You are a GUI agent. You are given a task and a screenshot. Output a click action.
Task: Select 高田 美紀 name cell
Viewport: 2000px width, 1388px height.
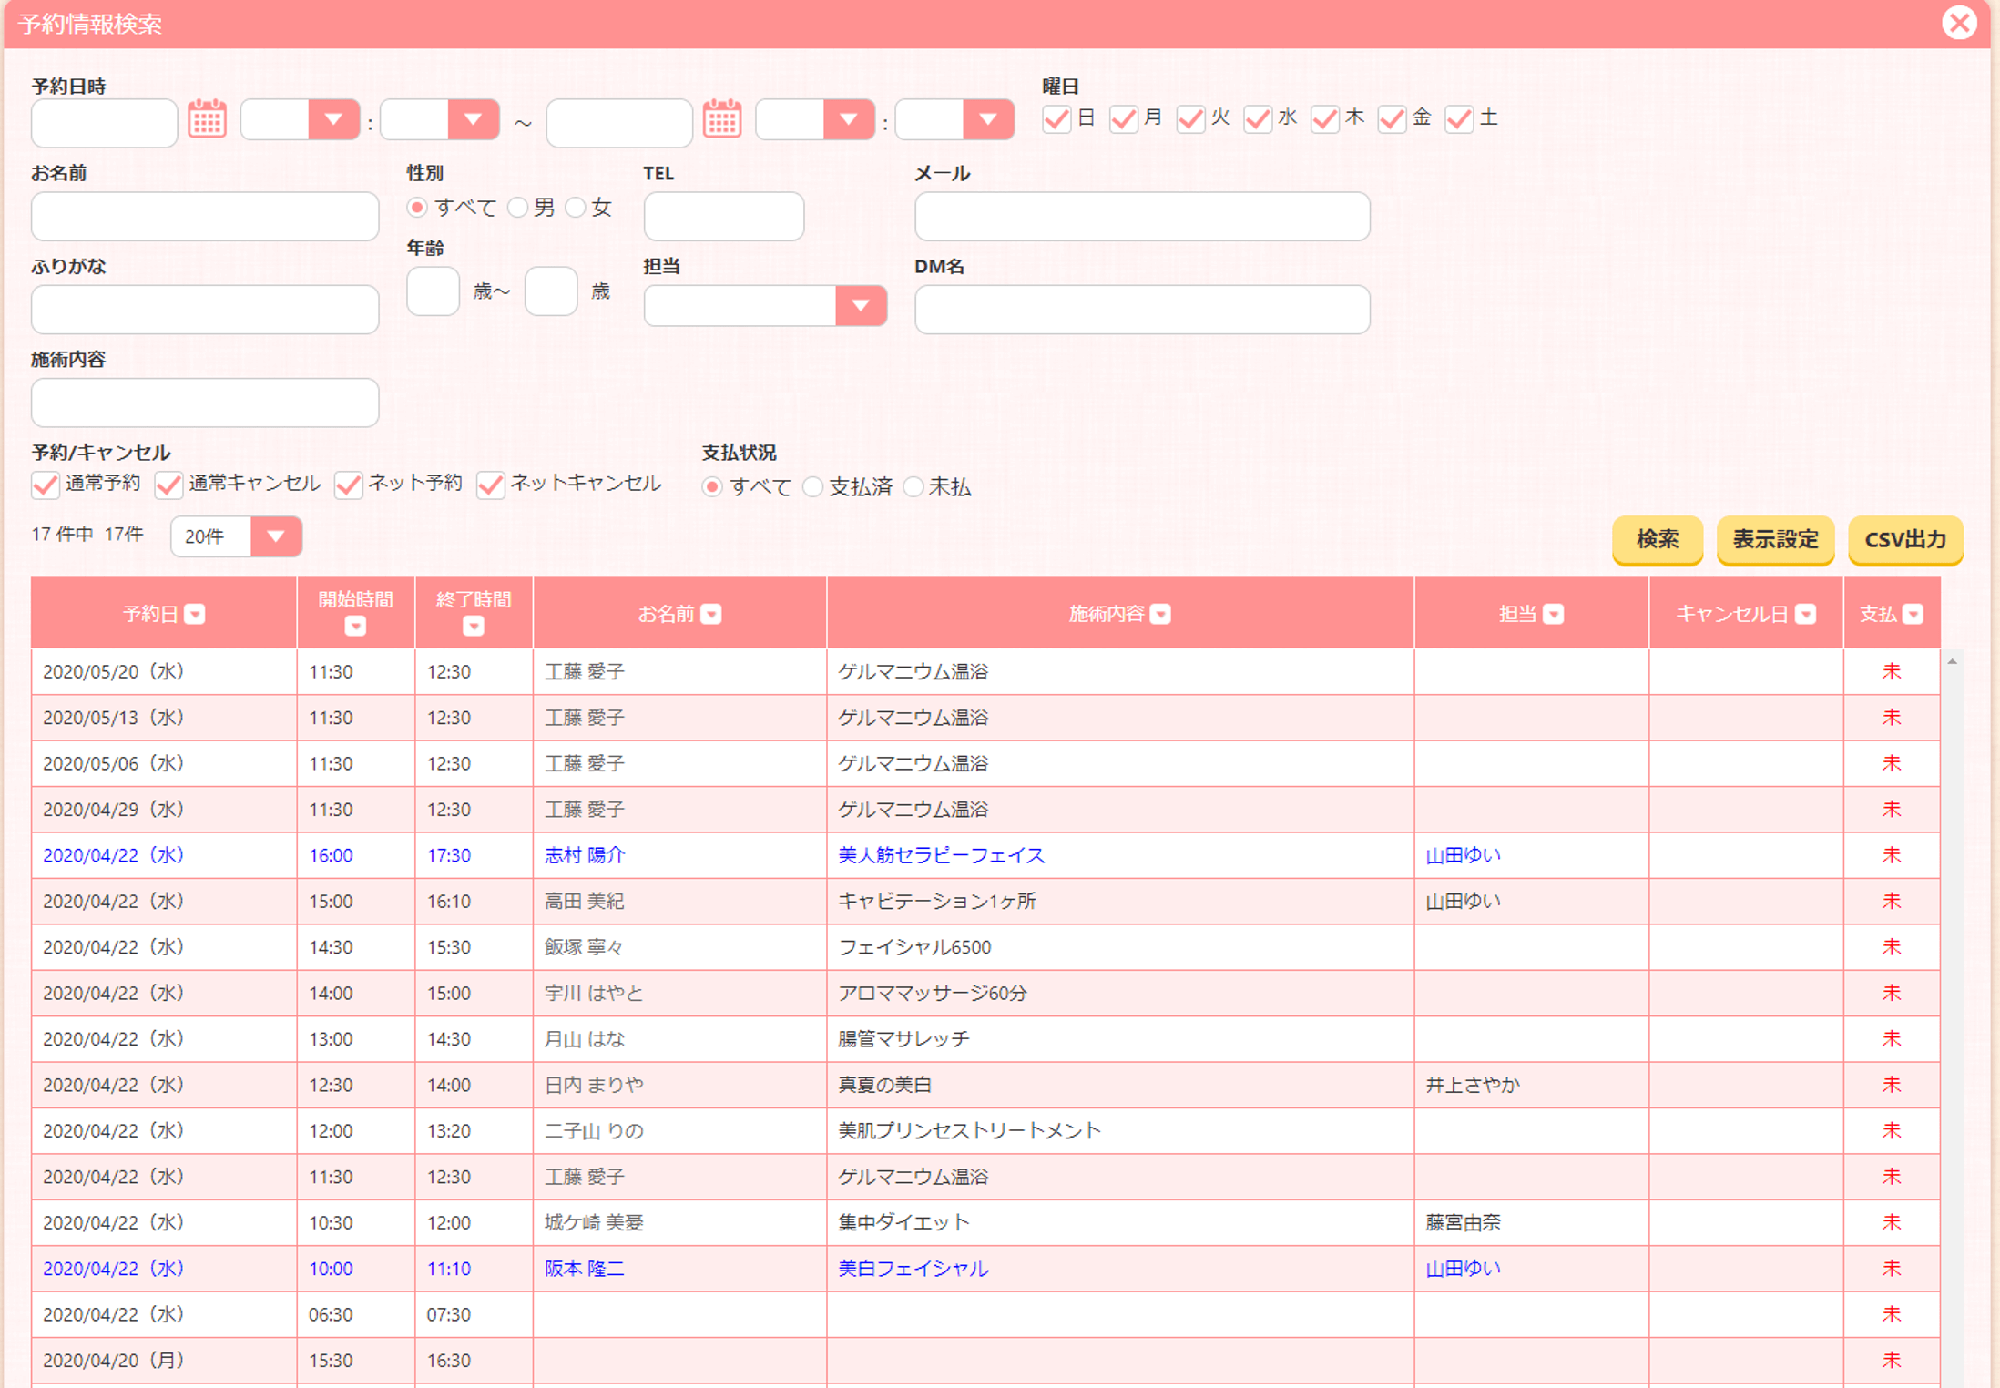point(680,901)
